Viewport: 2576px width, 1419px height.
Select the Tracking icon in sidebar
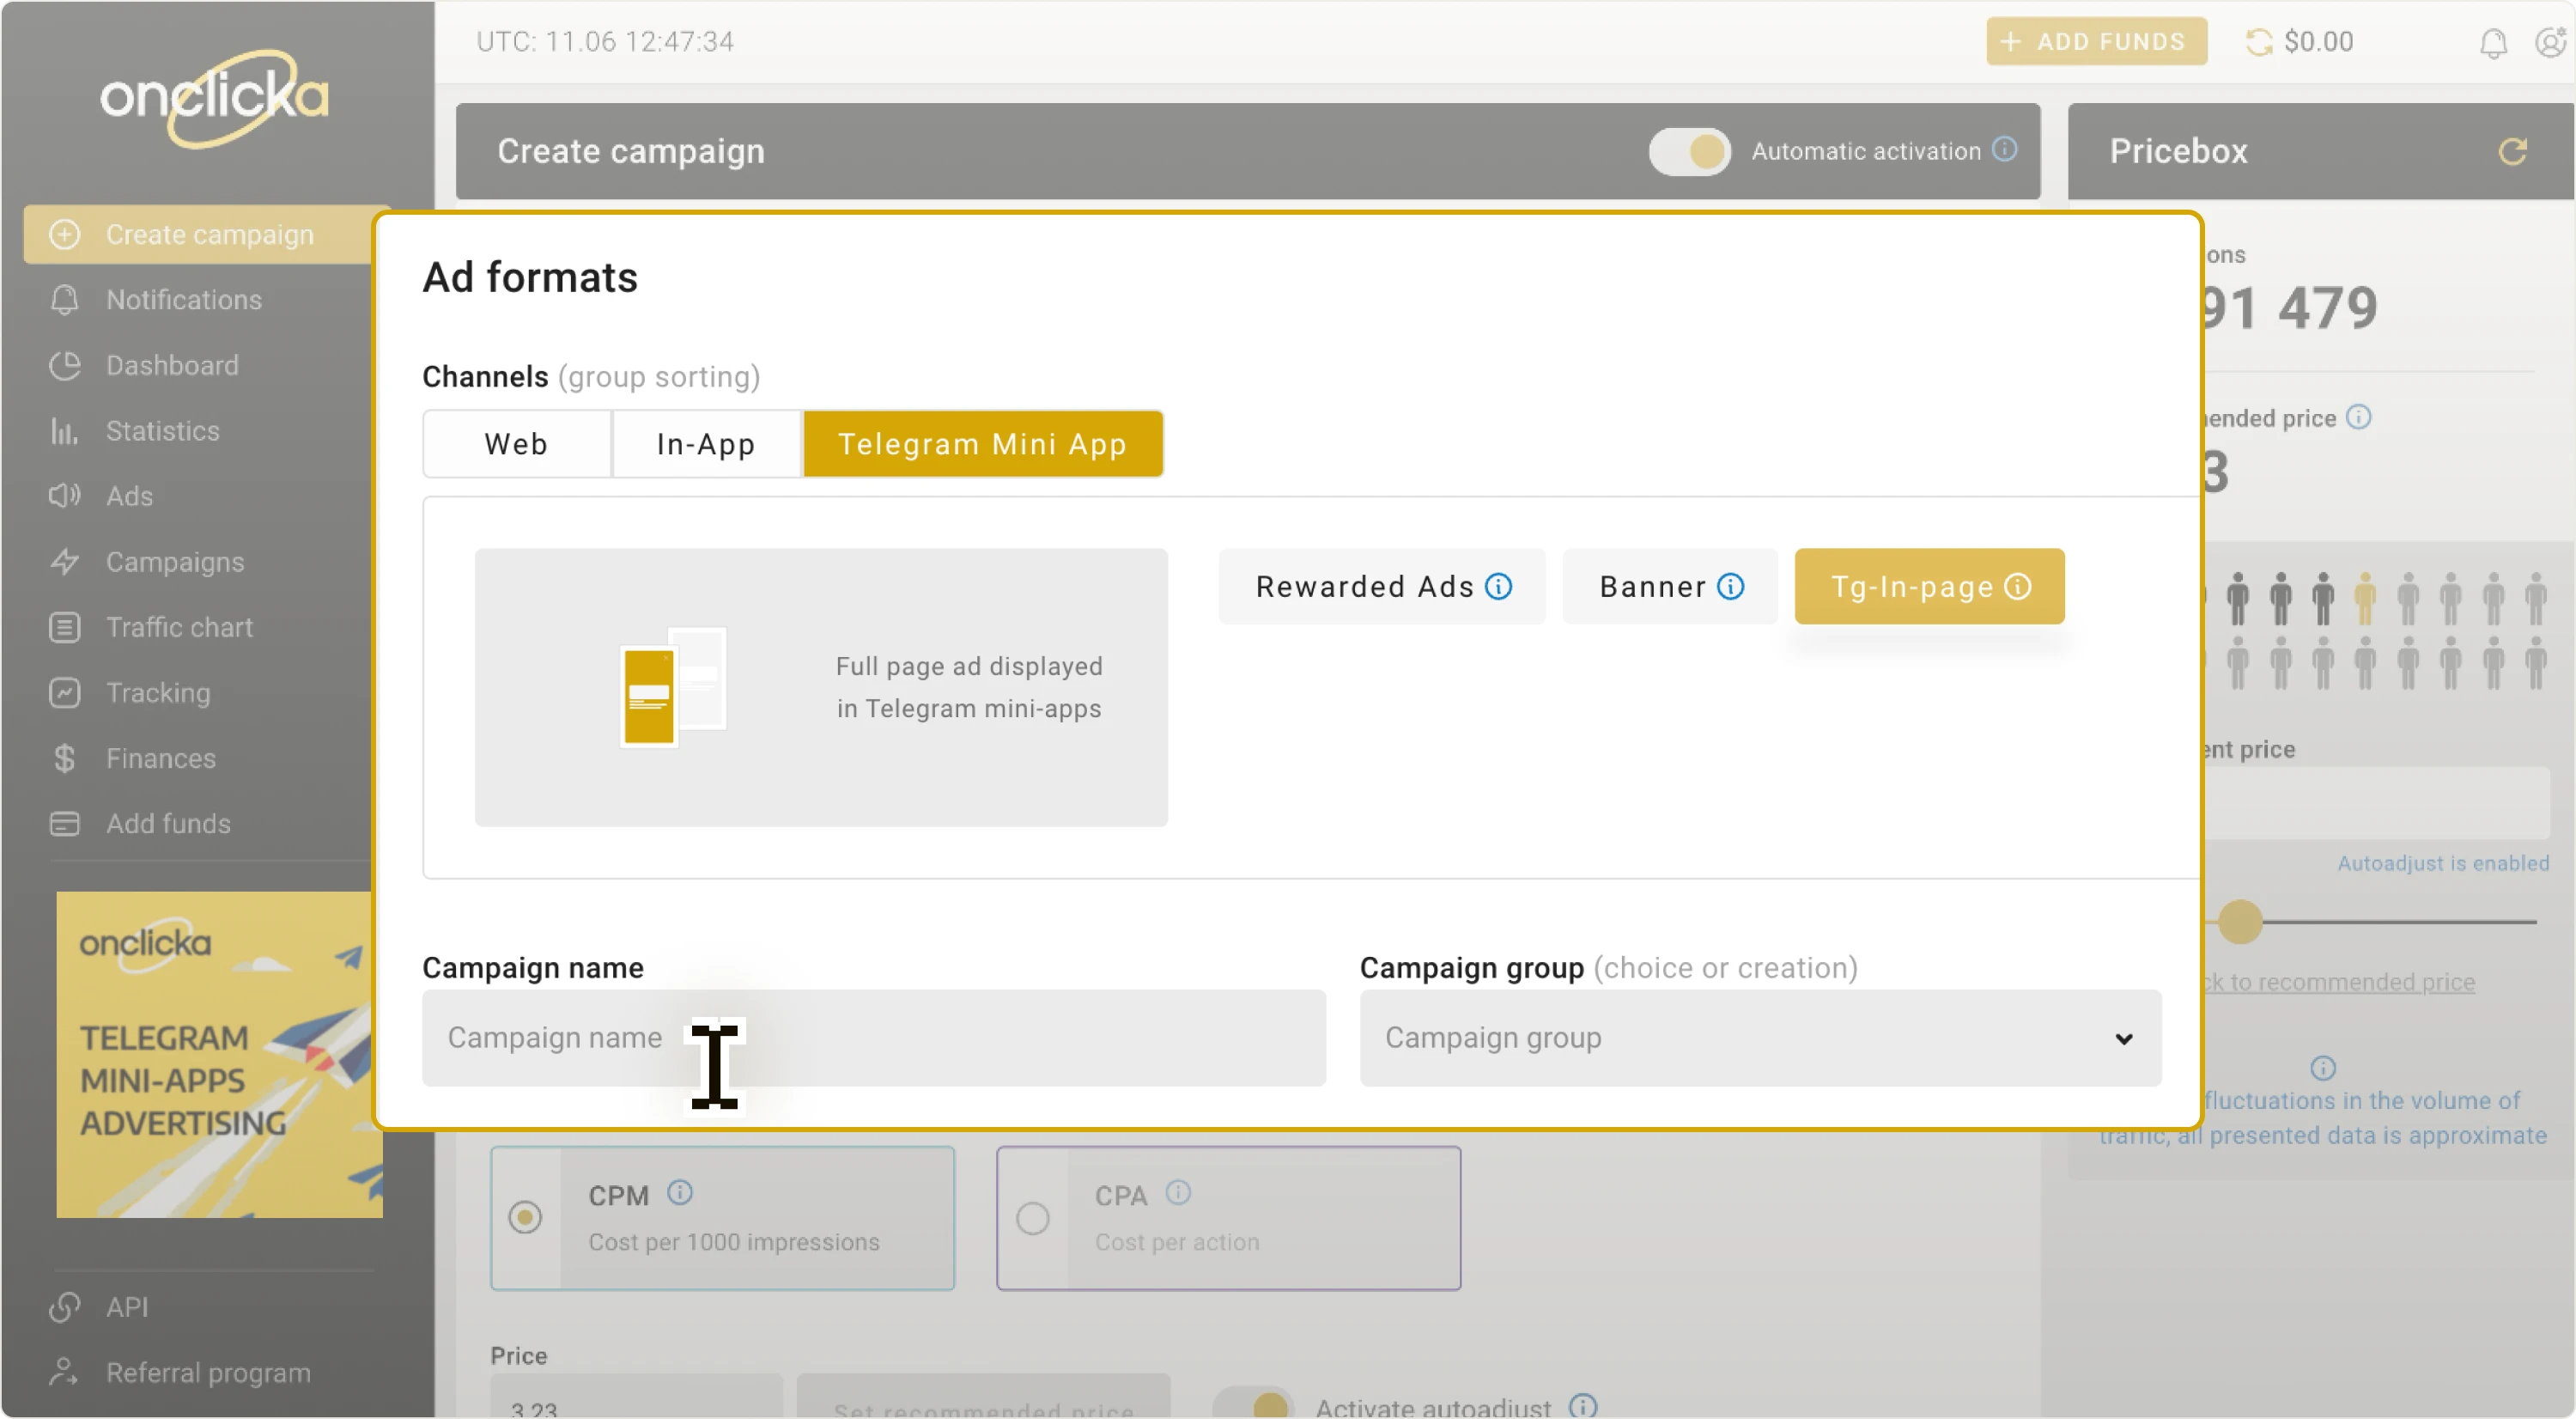64,692
